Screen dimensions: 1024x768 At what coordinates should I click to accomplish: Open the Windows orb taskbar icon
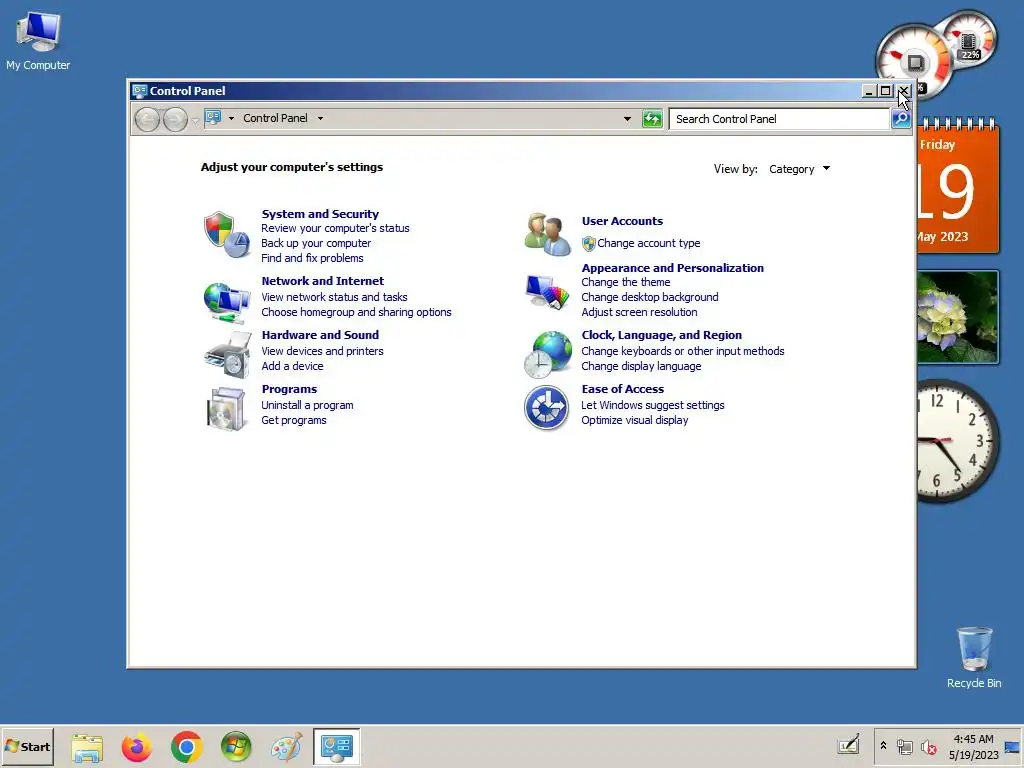coord(236,747)
